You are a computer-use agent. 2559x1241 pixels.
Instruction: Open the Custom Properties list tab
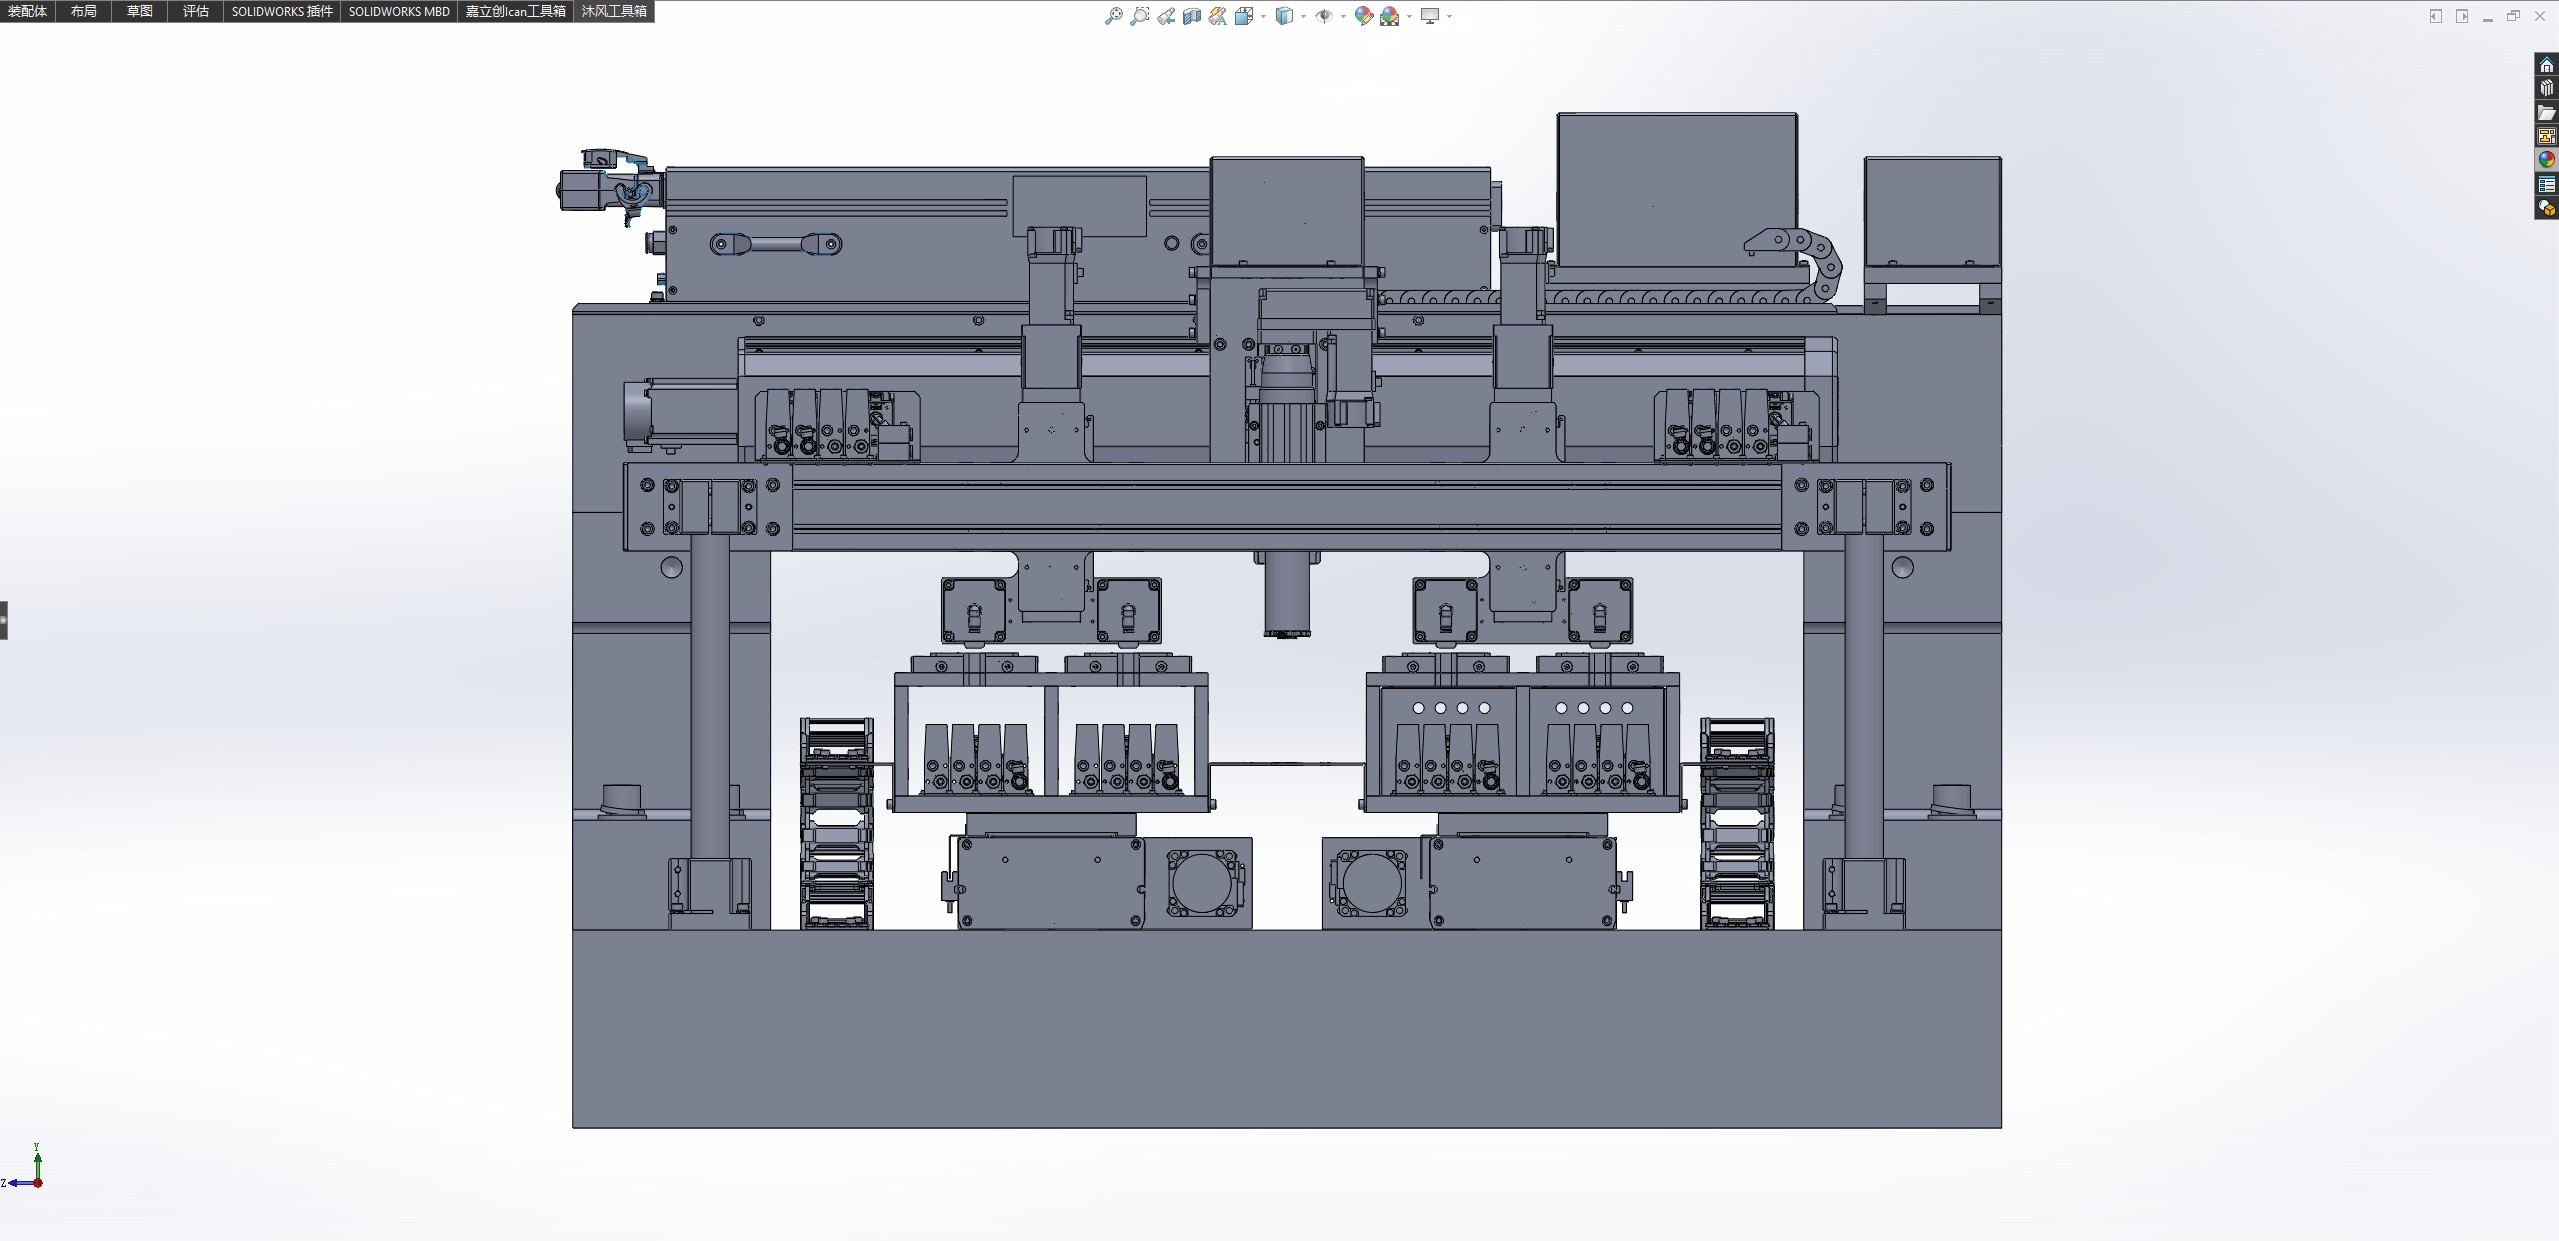[2546, 184]
